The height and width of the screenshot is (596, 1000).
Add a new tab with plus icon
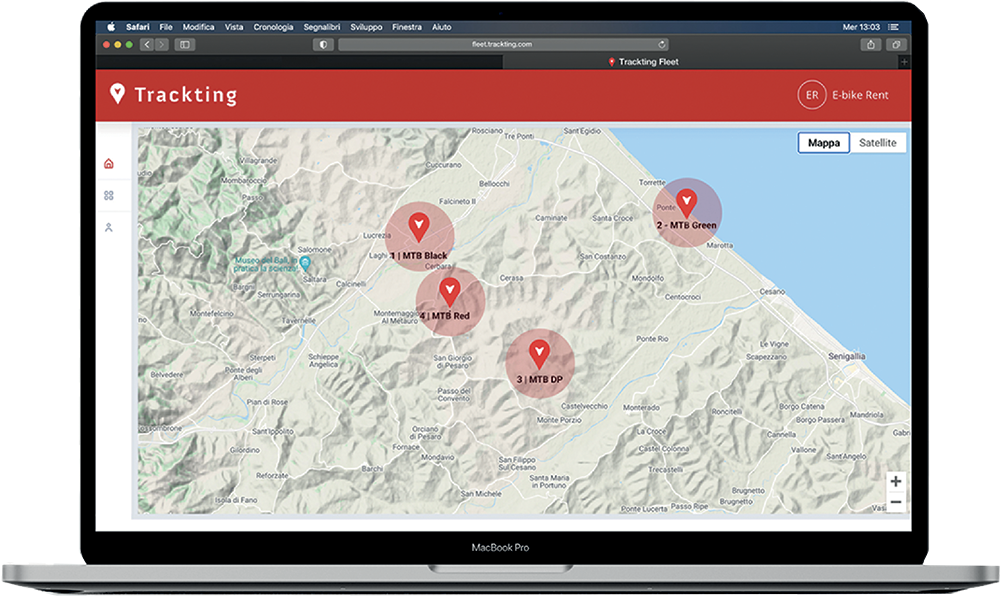click(x=904, y=62)
